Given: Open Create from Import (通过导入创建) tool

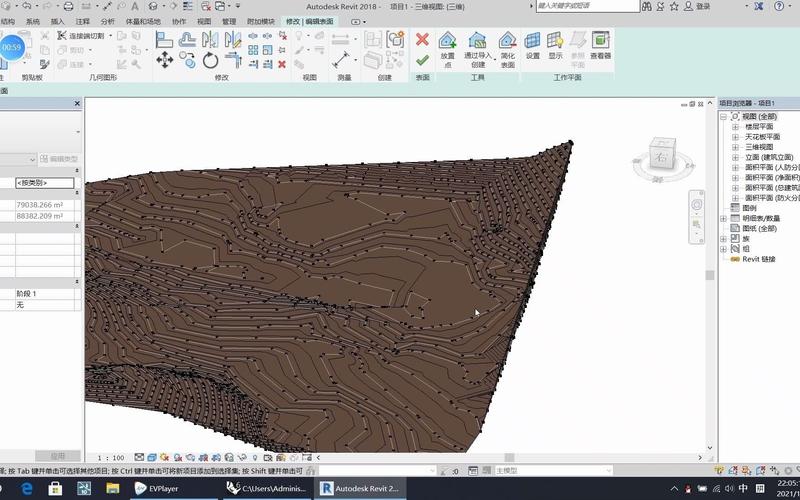Looking at the screenshot, I should pos(478,49).
